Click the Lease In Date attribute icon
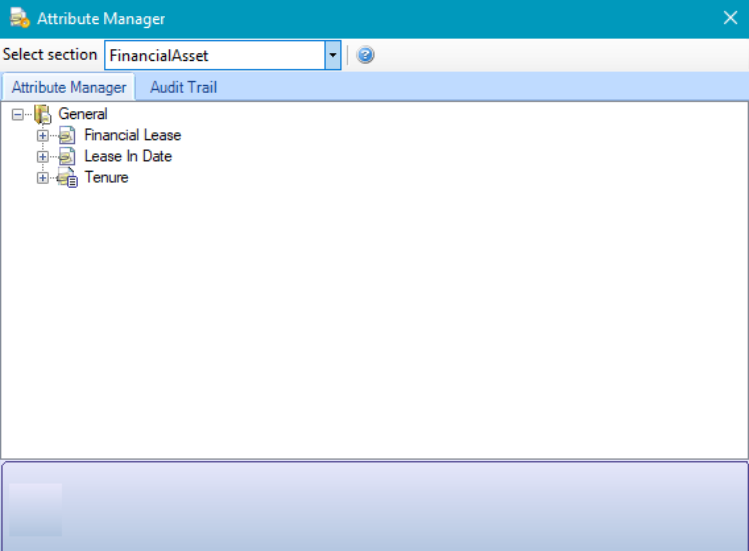This screenshot has height=551, width=749. pos(67,156)
